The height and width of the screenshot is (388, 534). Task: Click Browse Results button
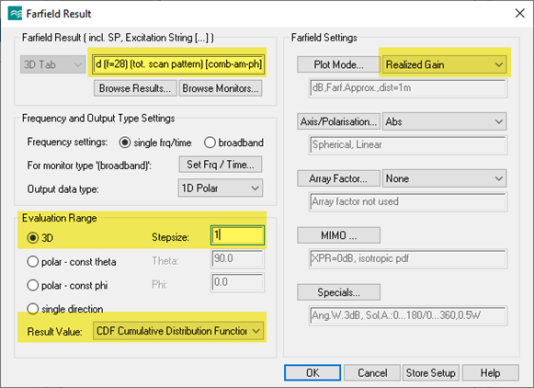tap(135, 88)
